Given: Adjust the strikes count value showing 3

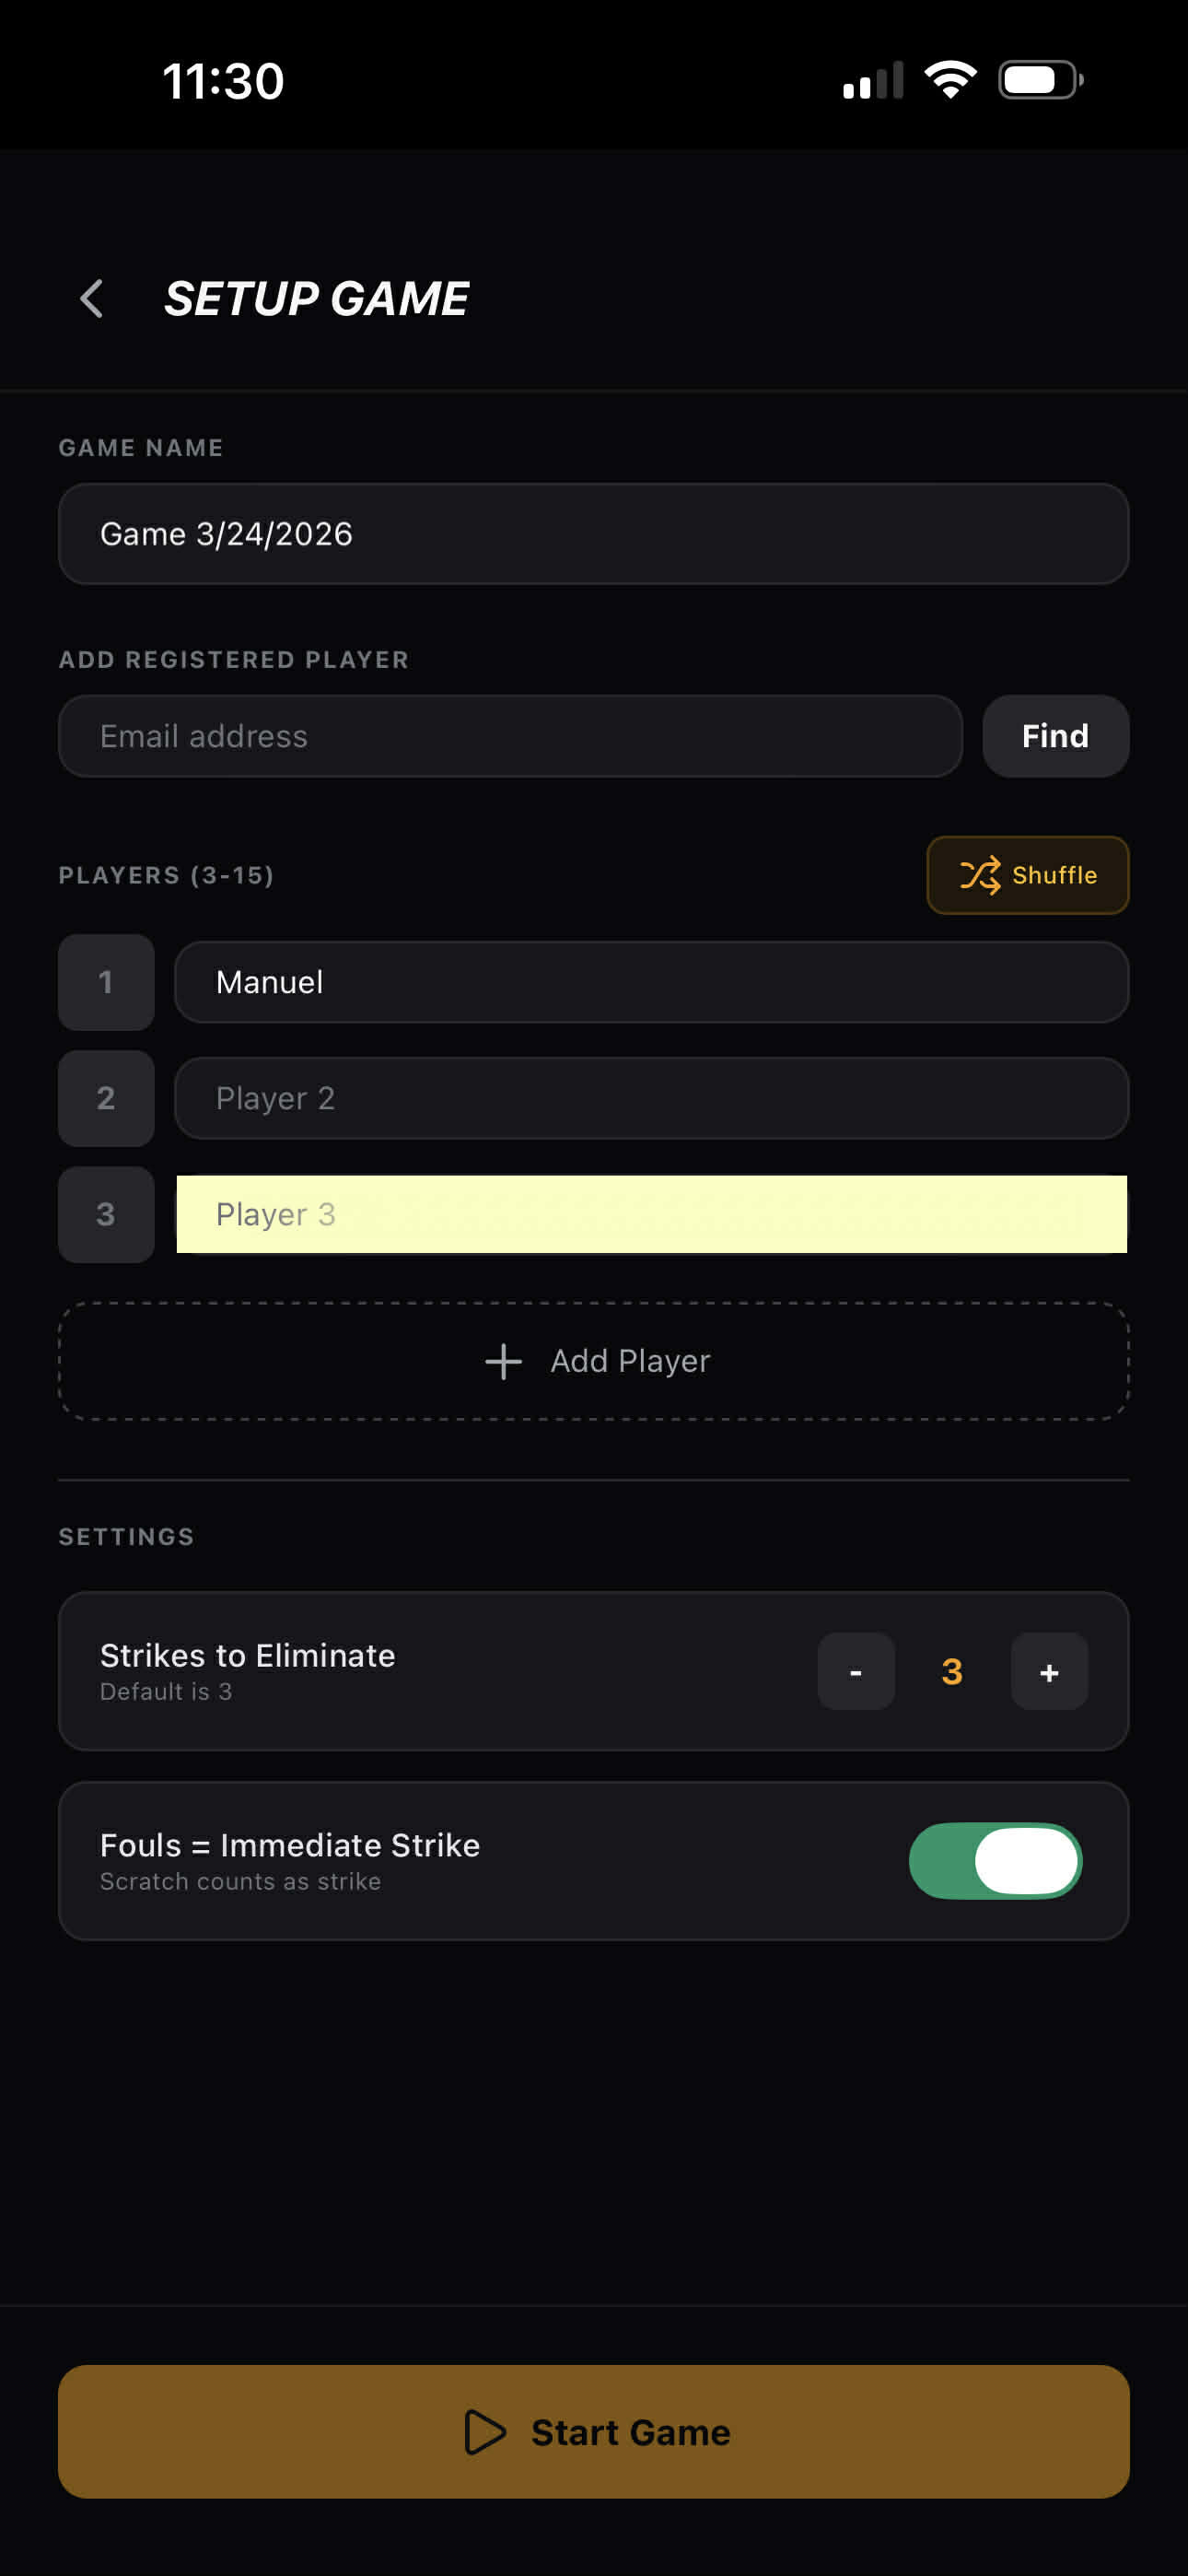Looking at the screenshot, I should tap(951, 1671).
